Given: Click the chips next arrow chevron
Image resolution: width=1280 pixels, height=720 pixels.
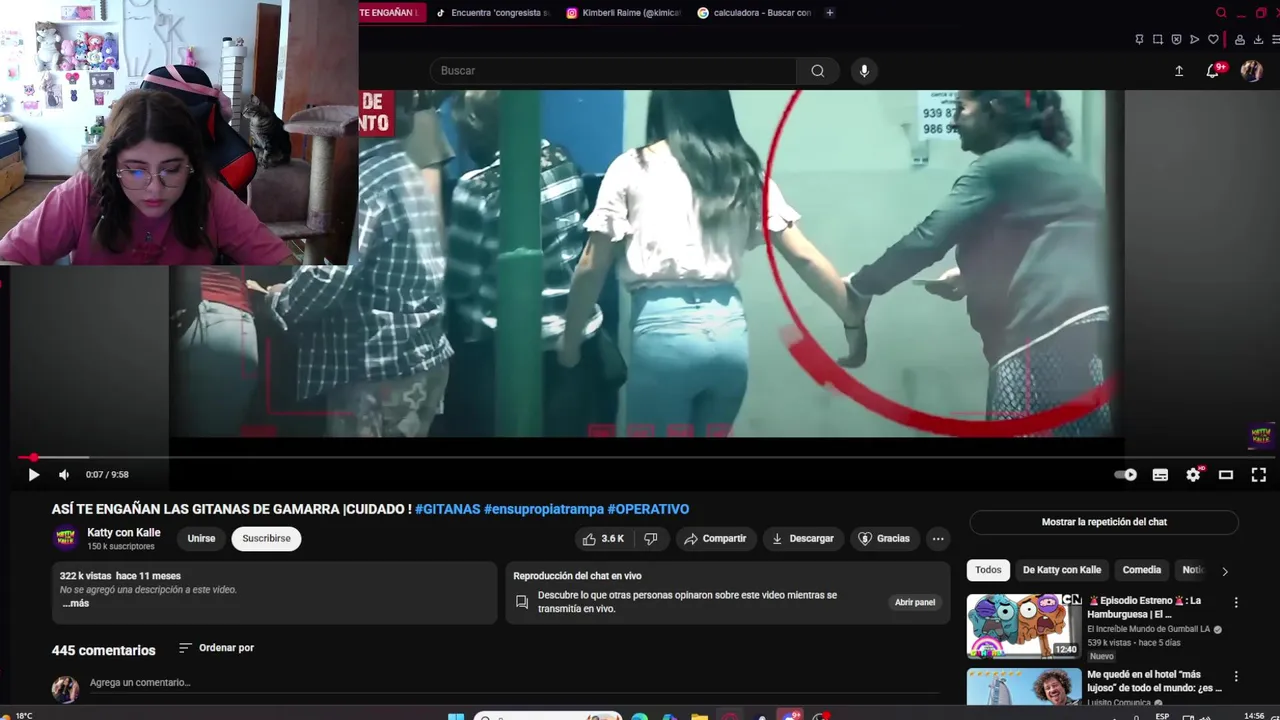Looking at the screenshot, I should (1225, 571).
